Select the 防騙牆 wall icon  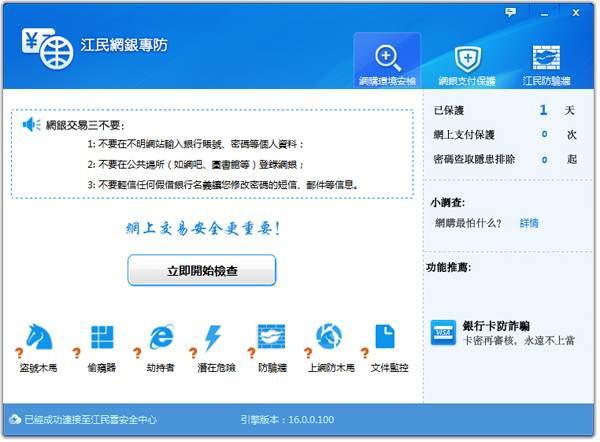272,338
